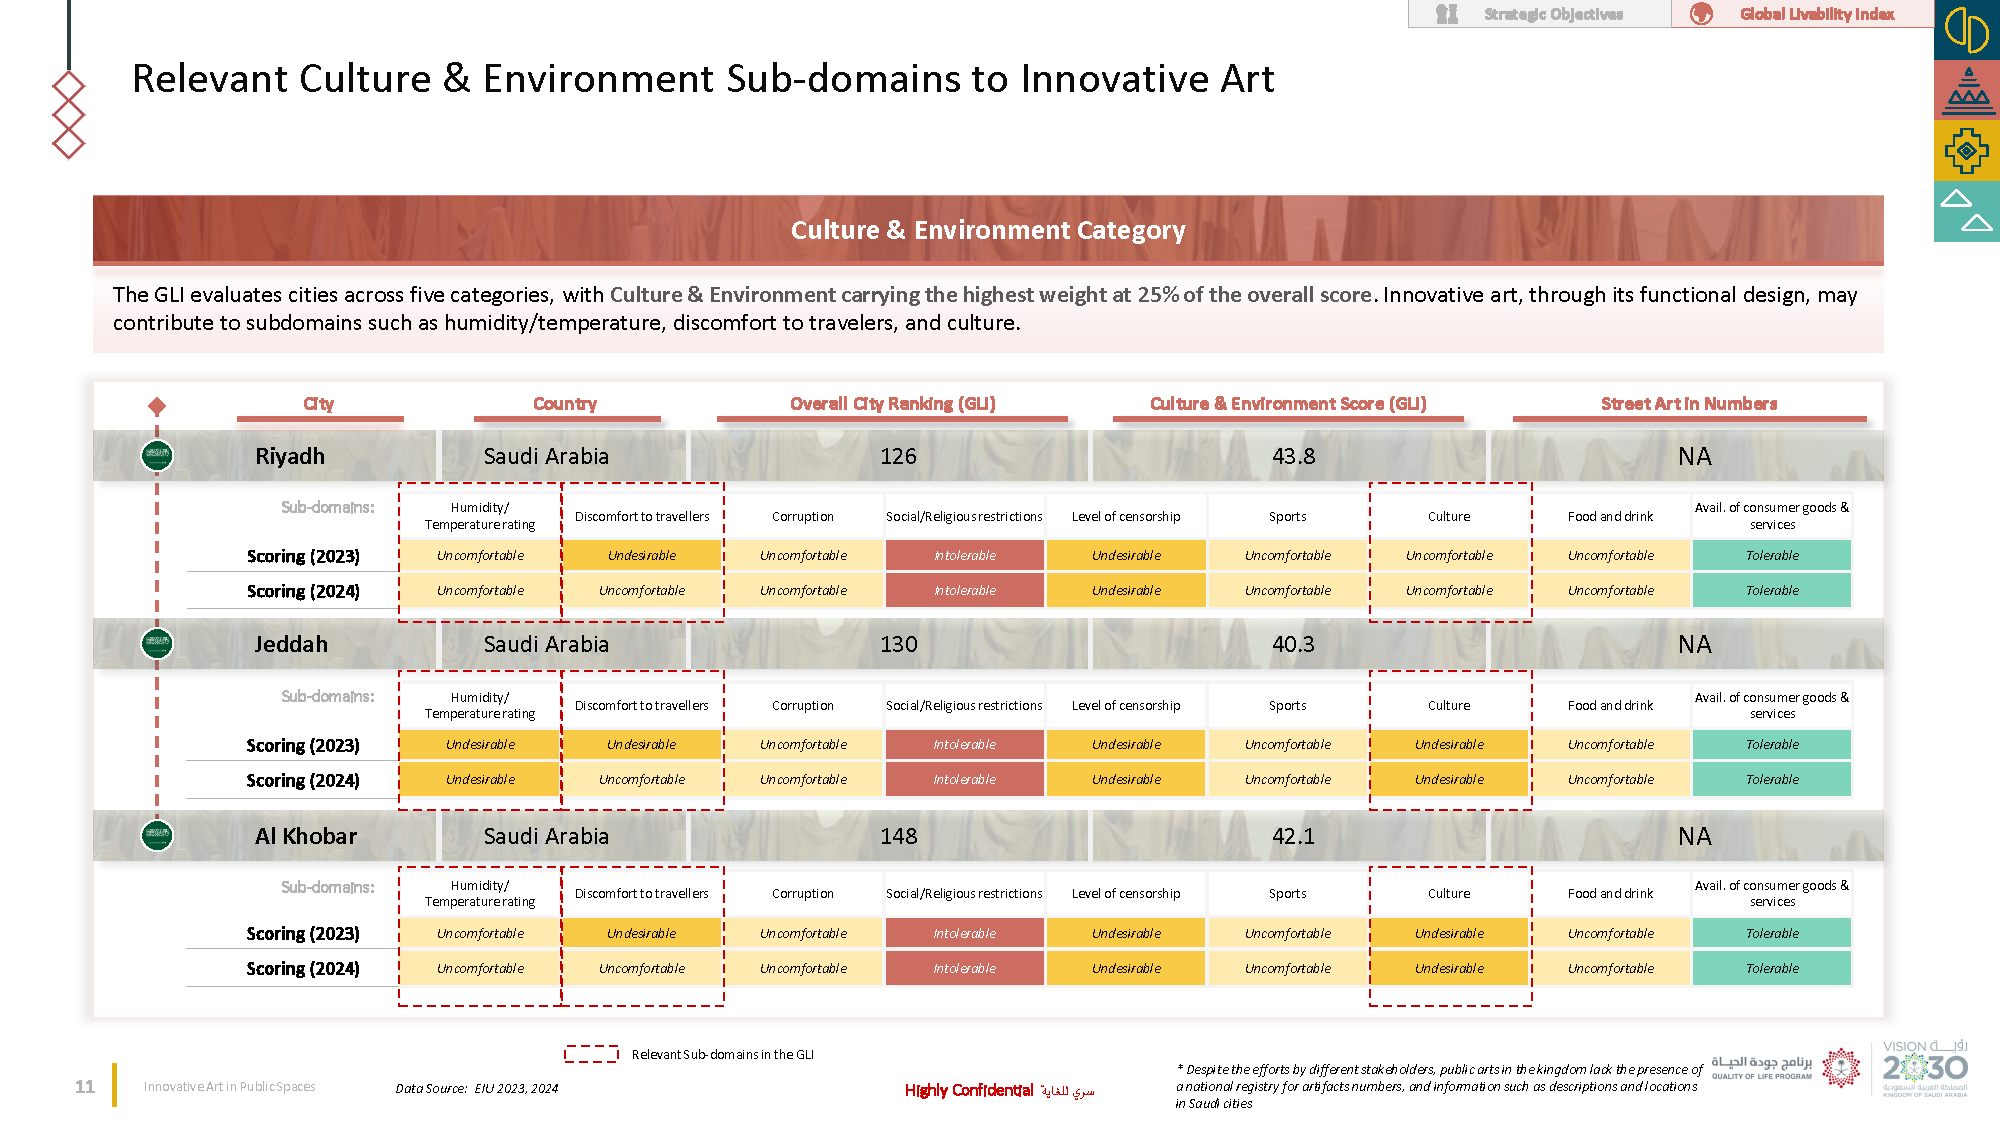Click the Culture & Environment Score (GLI) header
The image size is (2000, 1125).
1288,404
